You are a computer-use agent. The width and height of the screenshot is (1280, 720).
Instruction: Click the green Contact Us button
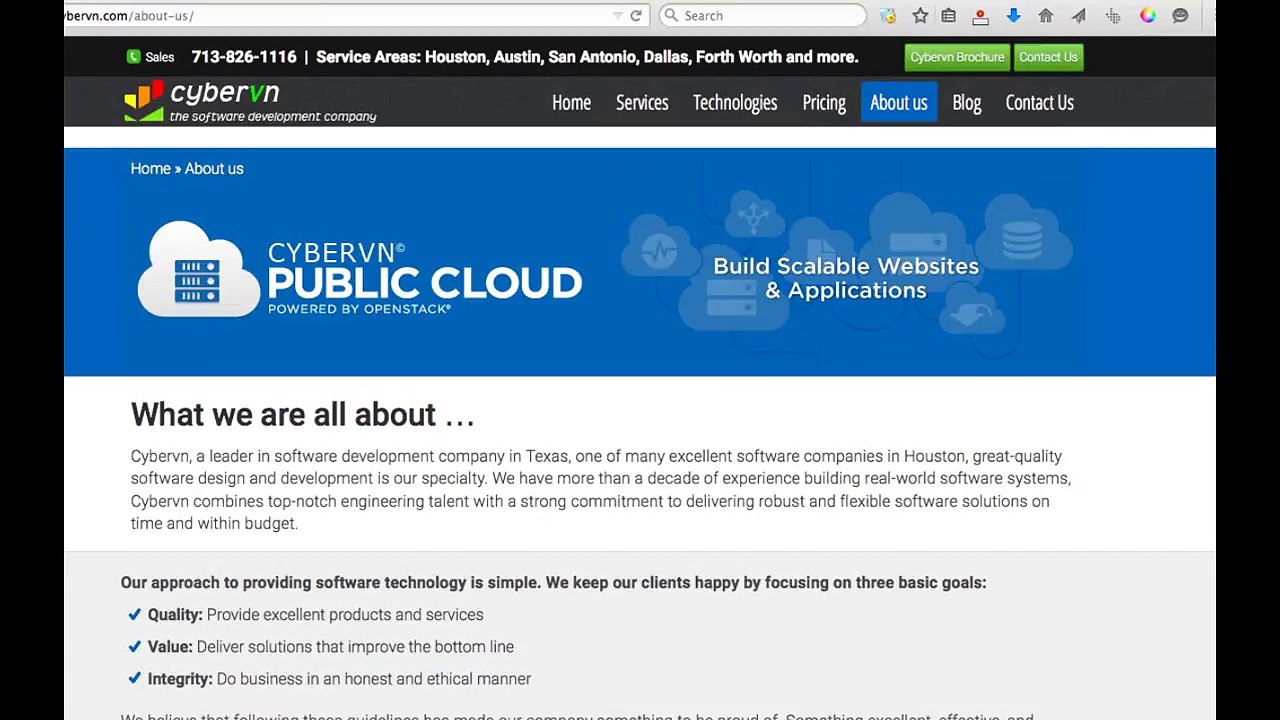(1048, 57)
